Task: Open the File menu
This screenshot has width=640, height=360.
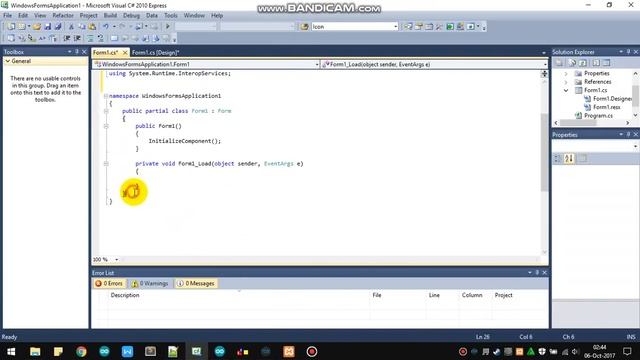Action: [x=8, y=16]
